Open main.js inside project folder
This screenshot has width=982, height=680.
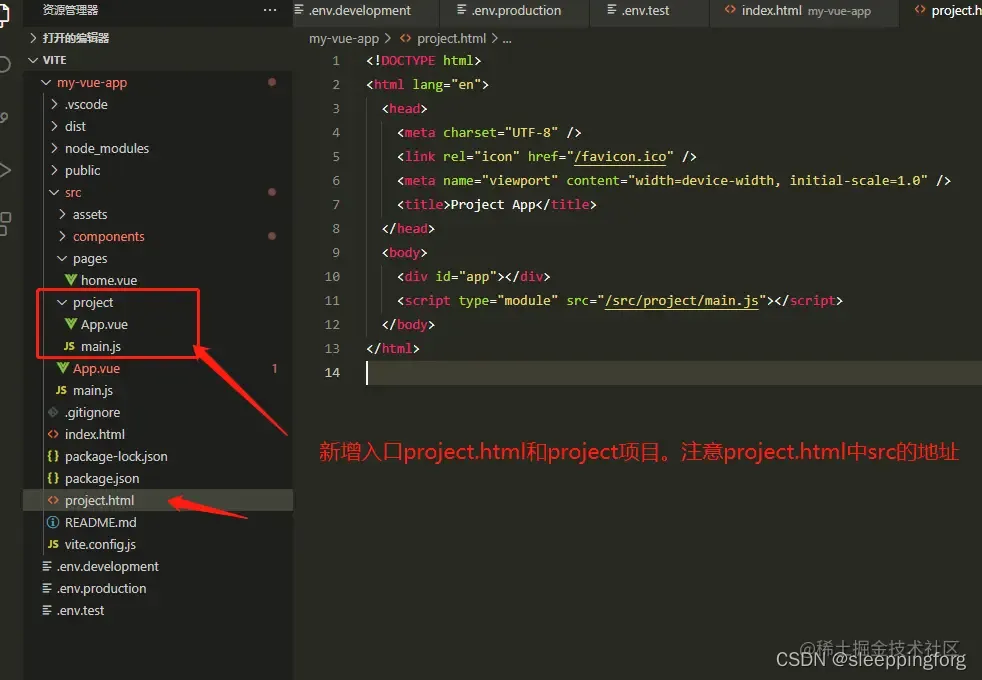click(101, 346)
